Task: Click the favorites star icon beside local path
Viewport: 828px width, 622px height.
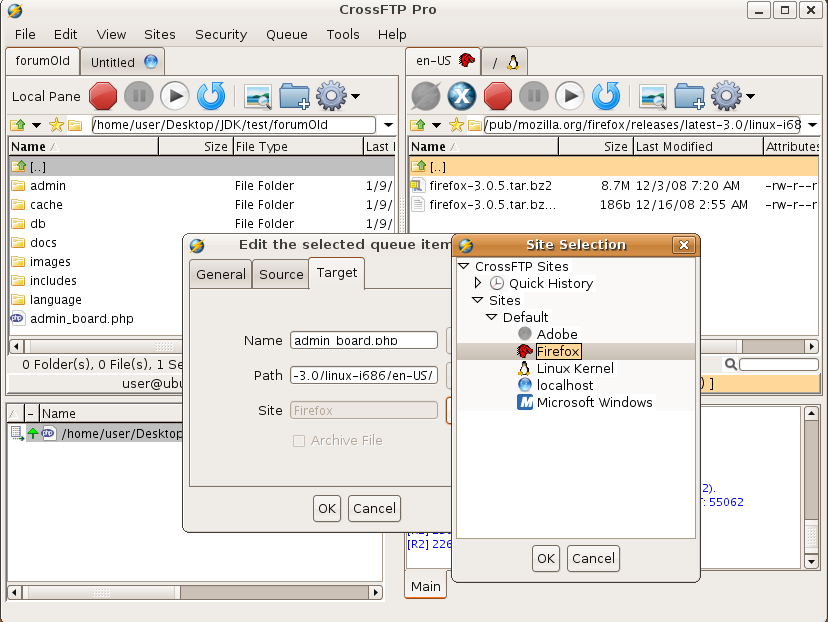Action: (x=56, y=125)
